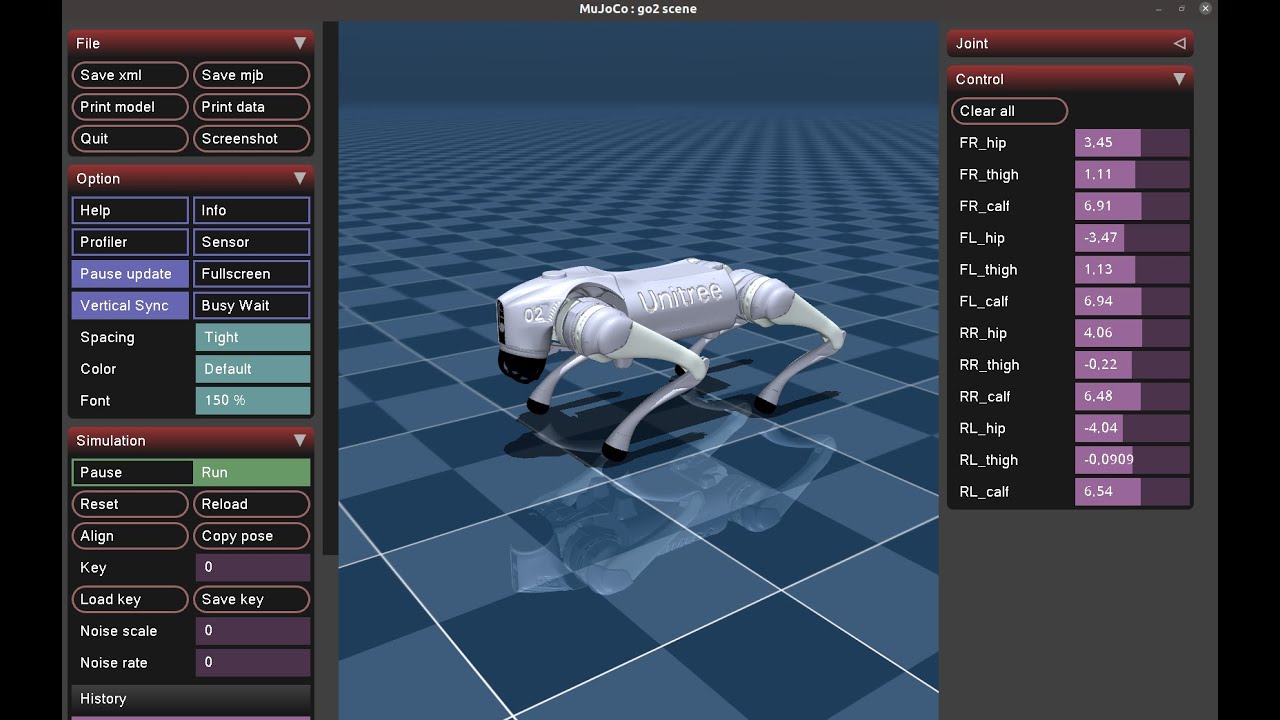Take a Screenshot of the scene
Image resolution: width=1280 pixels, height=720 pixels.
tap(251, 139)
